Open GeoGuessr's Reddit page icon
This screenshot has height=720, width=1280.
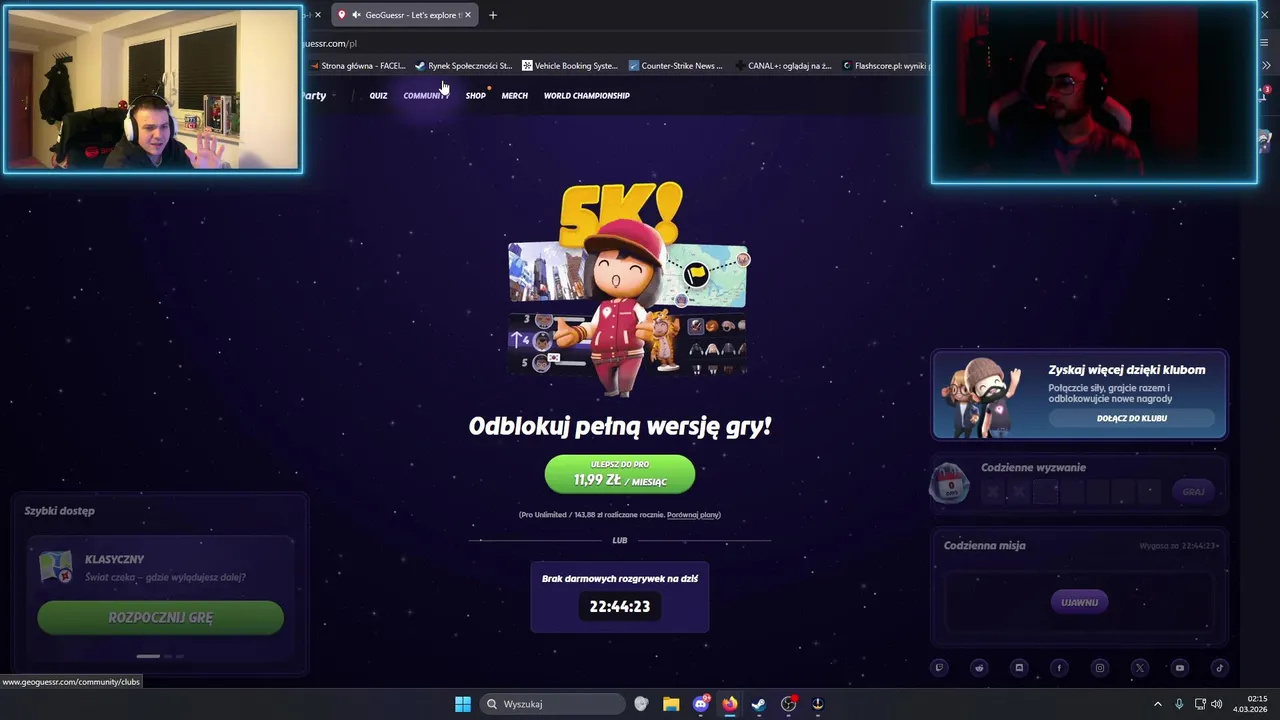(979, 668)
